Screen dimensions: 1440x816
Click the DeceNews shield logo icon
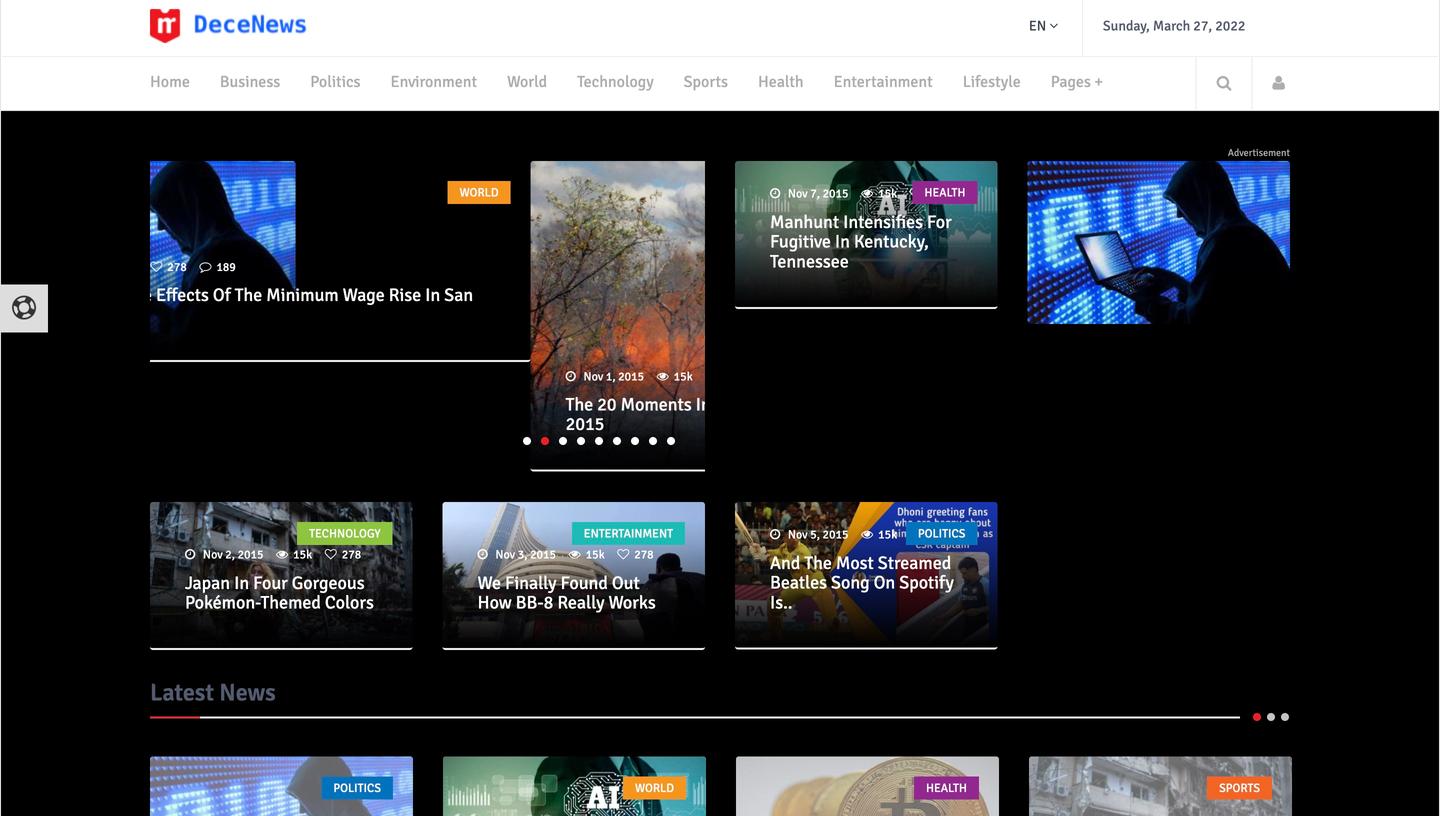point(165,26)
